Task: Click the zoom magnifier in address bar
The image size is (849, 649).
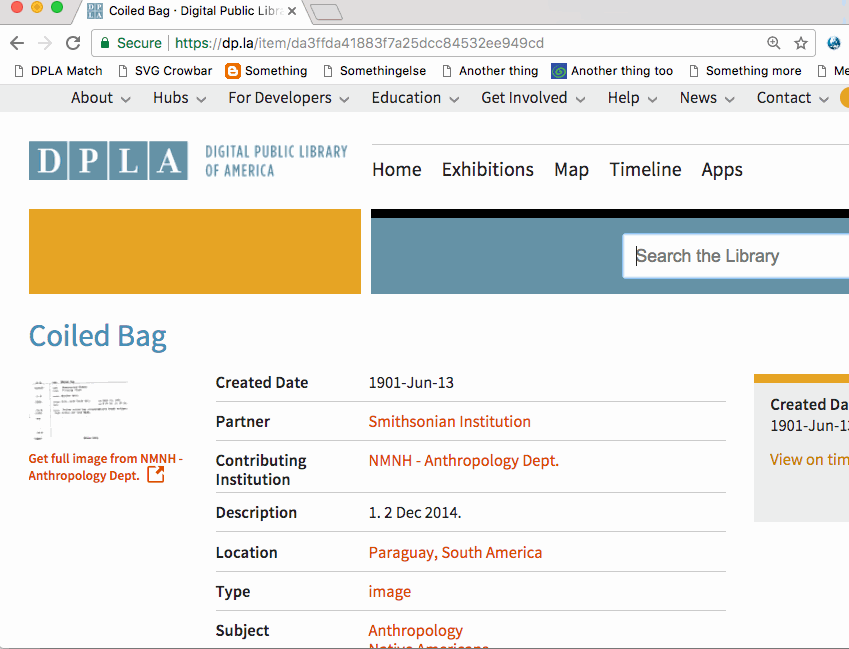Action: tap(774, 43)
